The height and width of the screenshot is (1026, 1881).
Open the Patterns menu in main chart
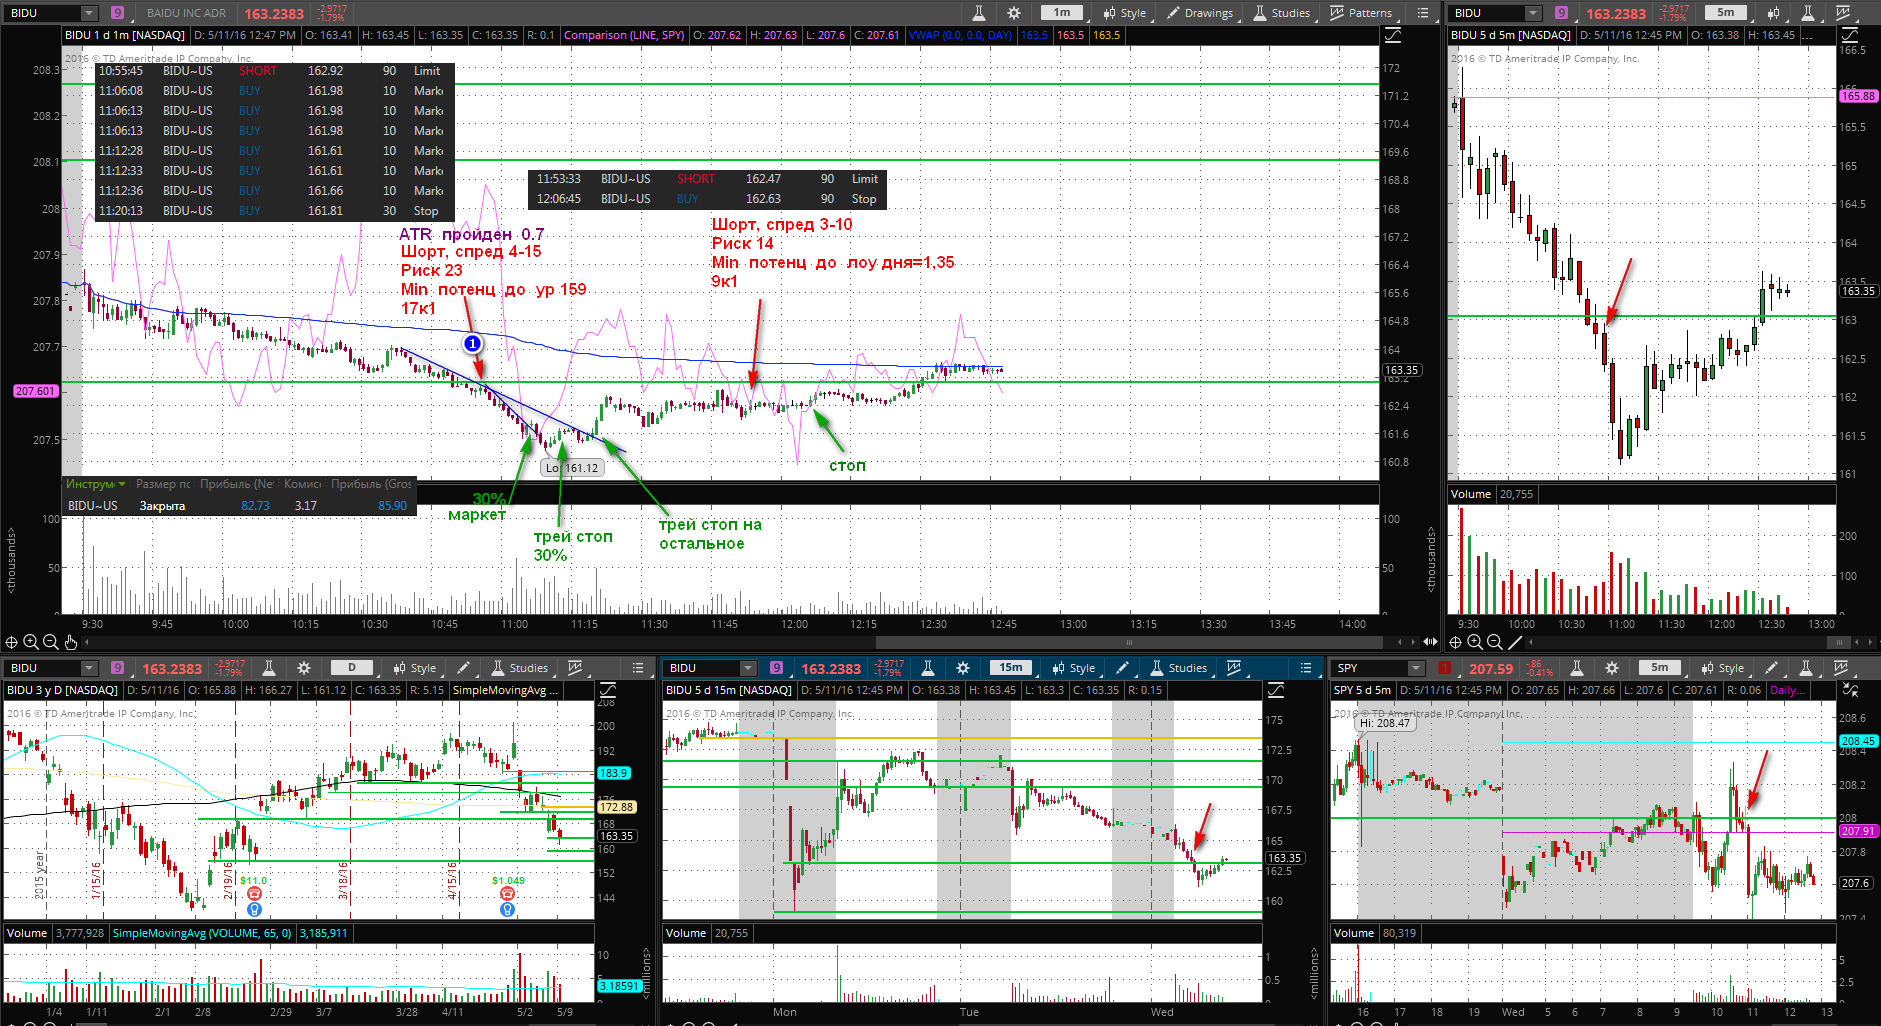(1361, 13)
